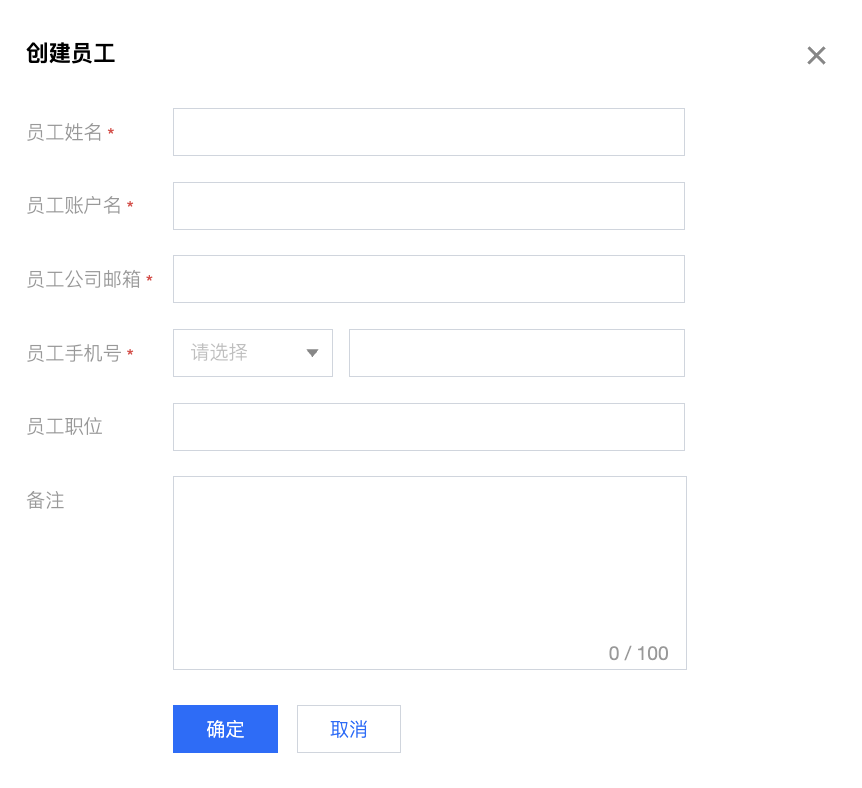This screenshot has height=788, width=862.
Task: Select the phone number input field
Action: click(x=516, y=353)
